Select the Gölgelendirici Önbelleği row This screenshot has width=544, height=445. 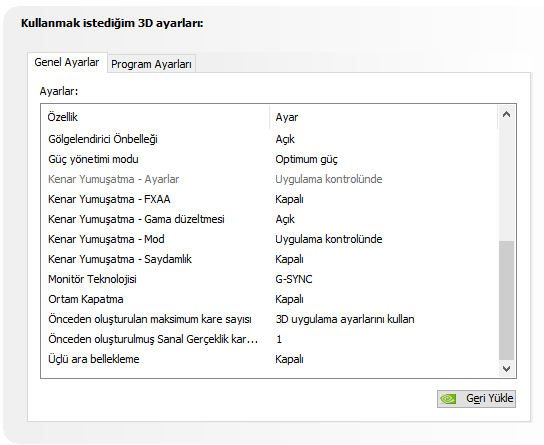270,139
